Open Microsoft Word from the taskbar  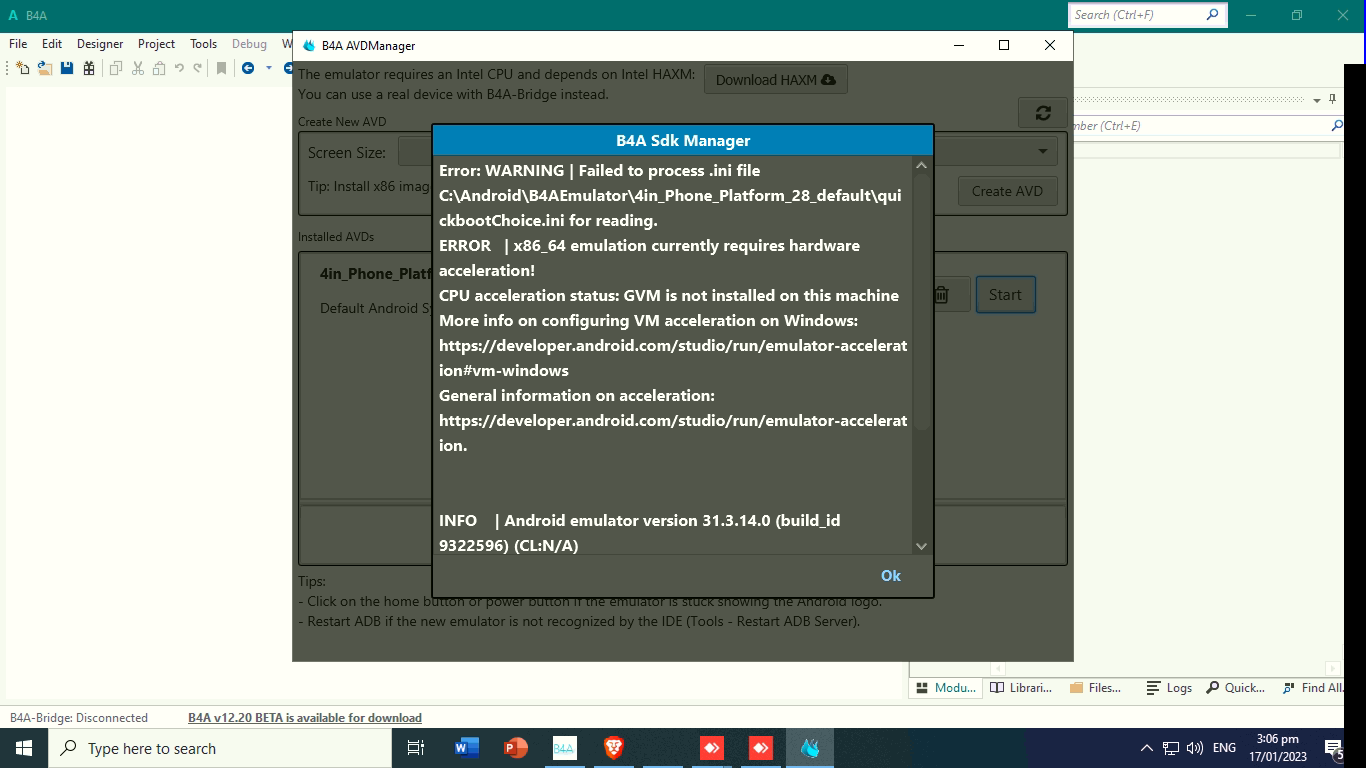(466, 748)
